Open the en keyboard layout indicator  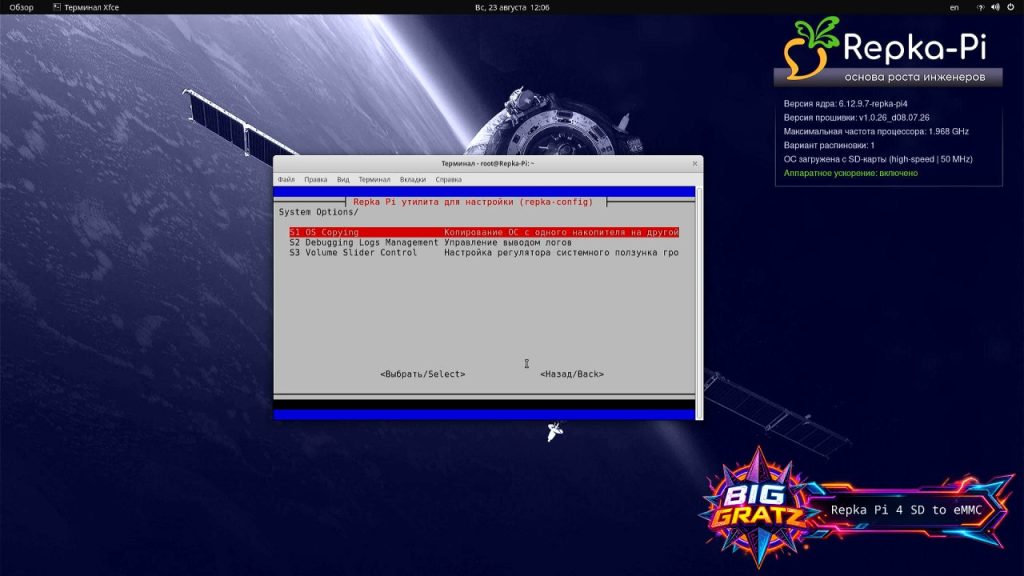click(x=954, y=7)
